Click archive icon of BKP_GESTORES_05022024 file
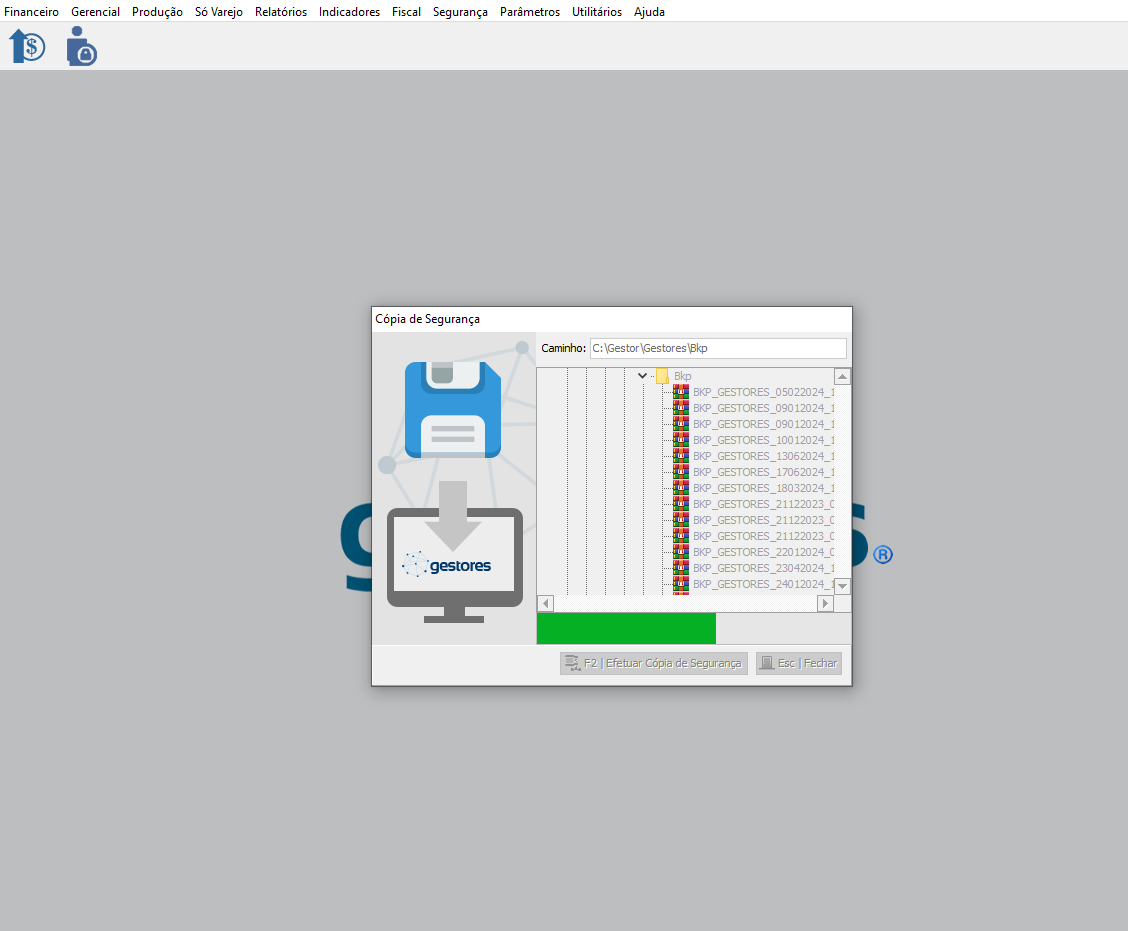Viewport: 1128px width, 931px height. (x=681, y=392)
